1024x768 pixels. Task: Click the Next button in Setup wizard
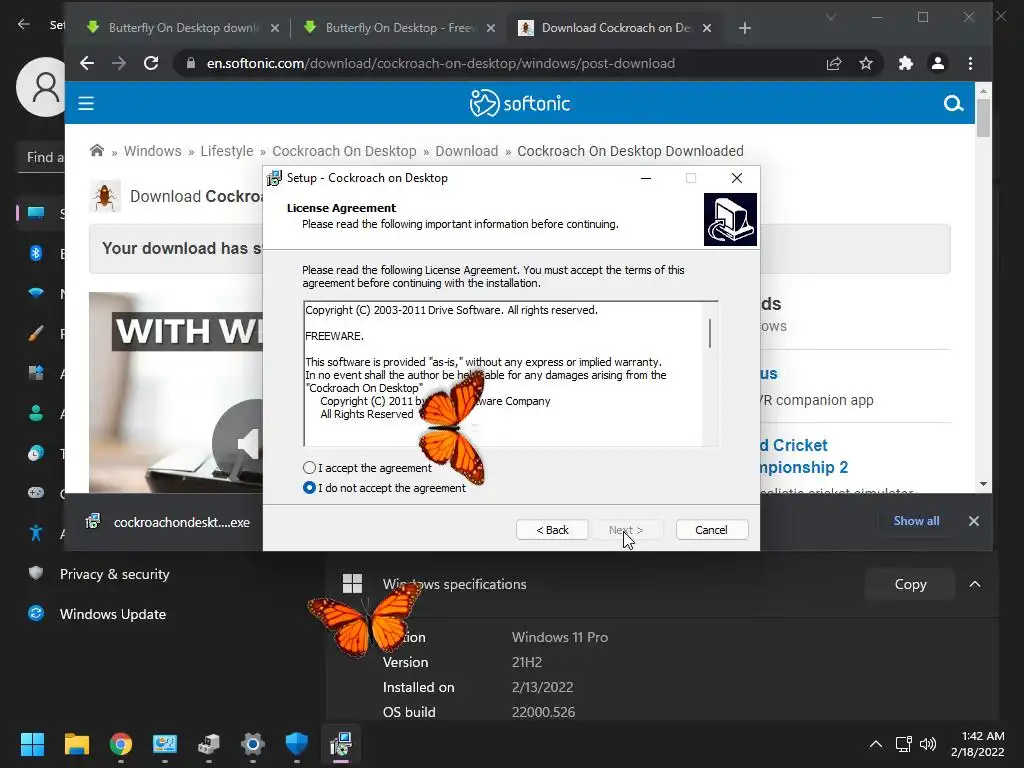click(626, 530)
